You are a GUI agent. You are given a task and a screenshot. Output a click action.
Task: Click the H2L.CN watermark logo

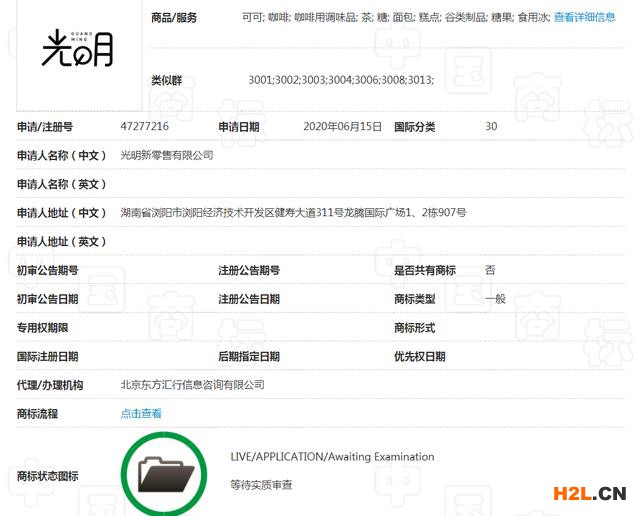(585, 493)
